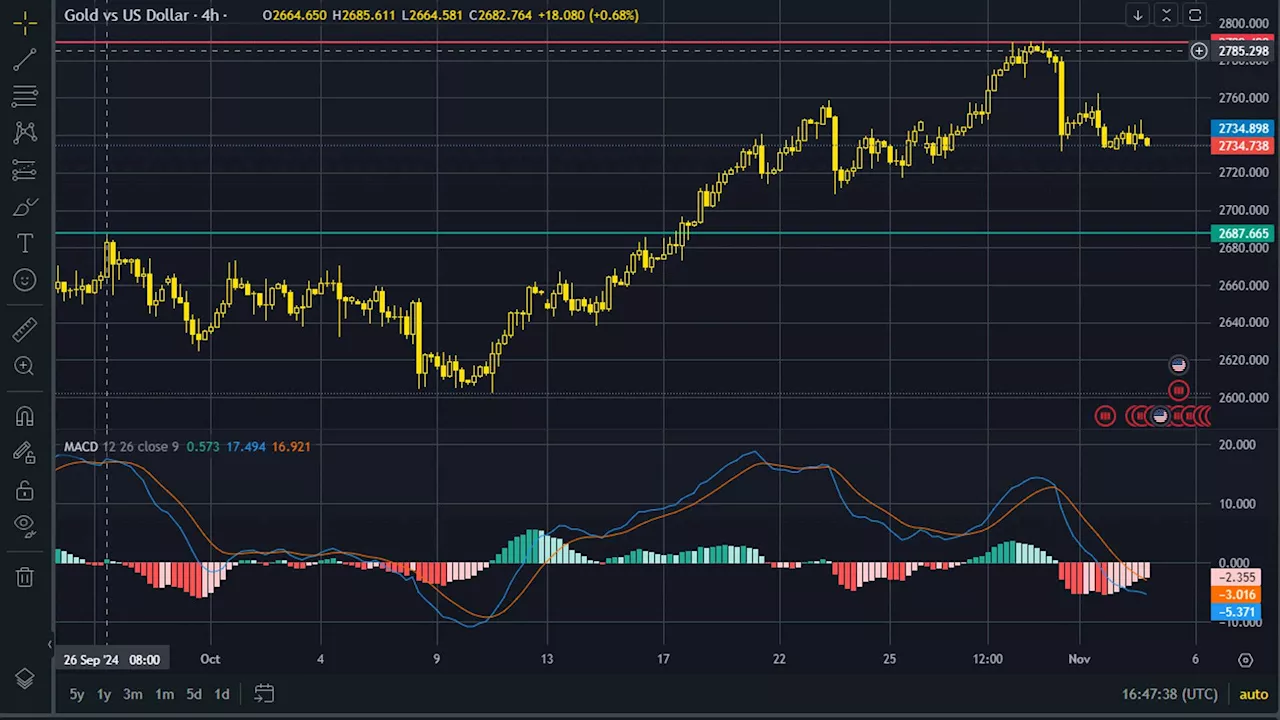Click the leftmost red economic event marker
Viewport: 1280px width, 720px height.
(1105, 415)
